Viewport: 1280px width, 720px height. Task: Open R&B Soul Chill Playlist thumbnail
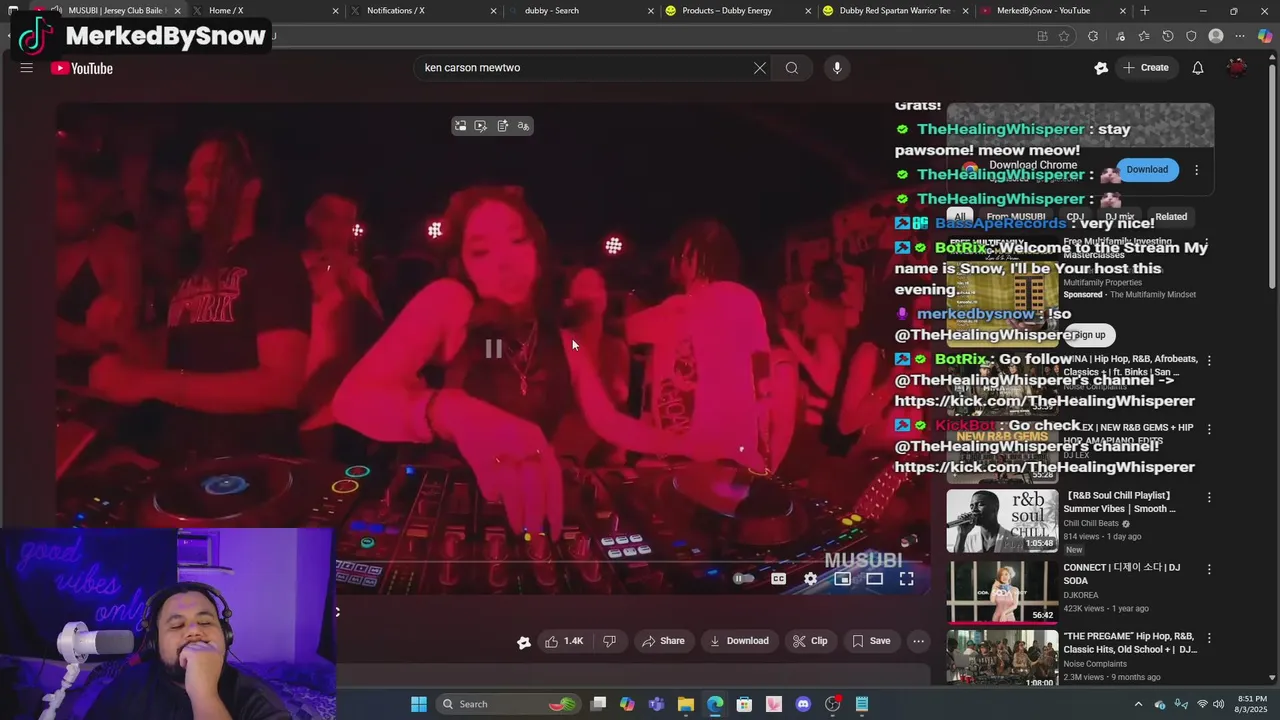click(x=1002, y=520)
